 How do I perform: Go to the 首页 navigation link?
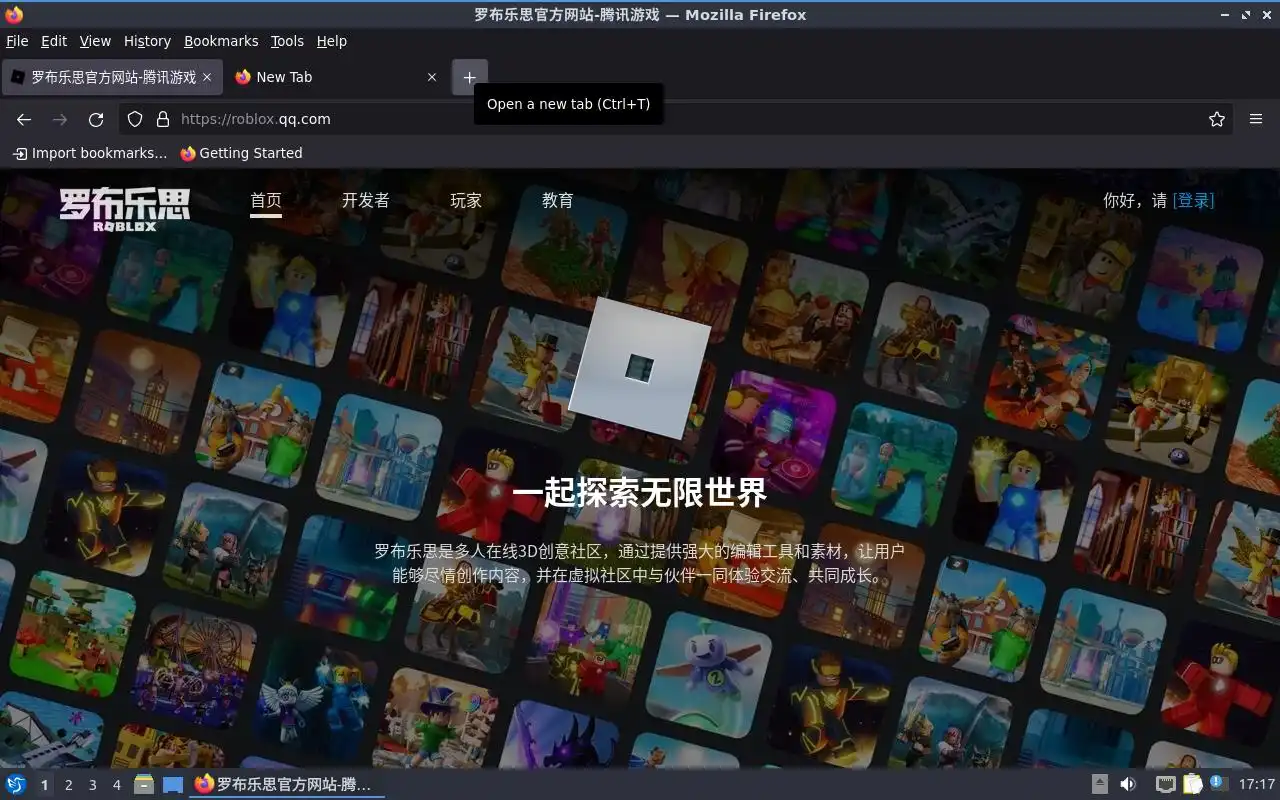tap(266, 200)
